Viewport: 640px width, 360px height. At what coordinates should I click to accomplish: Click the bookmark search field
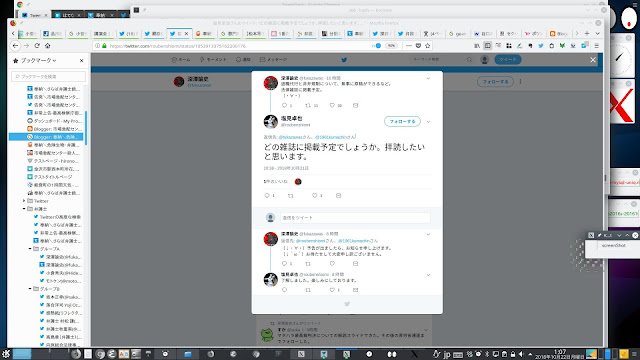point(49,76)
